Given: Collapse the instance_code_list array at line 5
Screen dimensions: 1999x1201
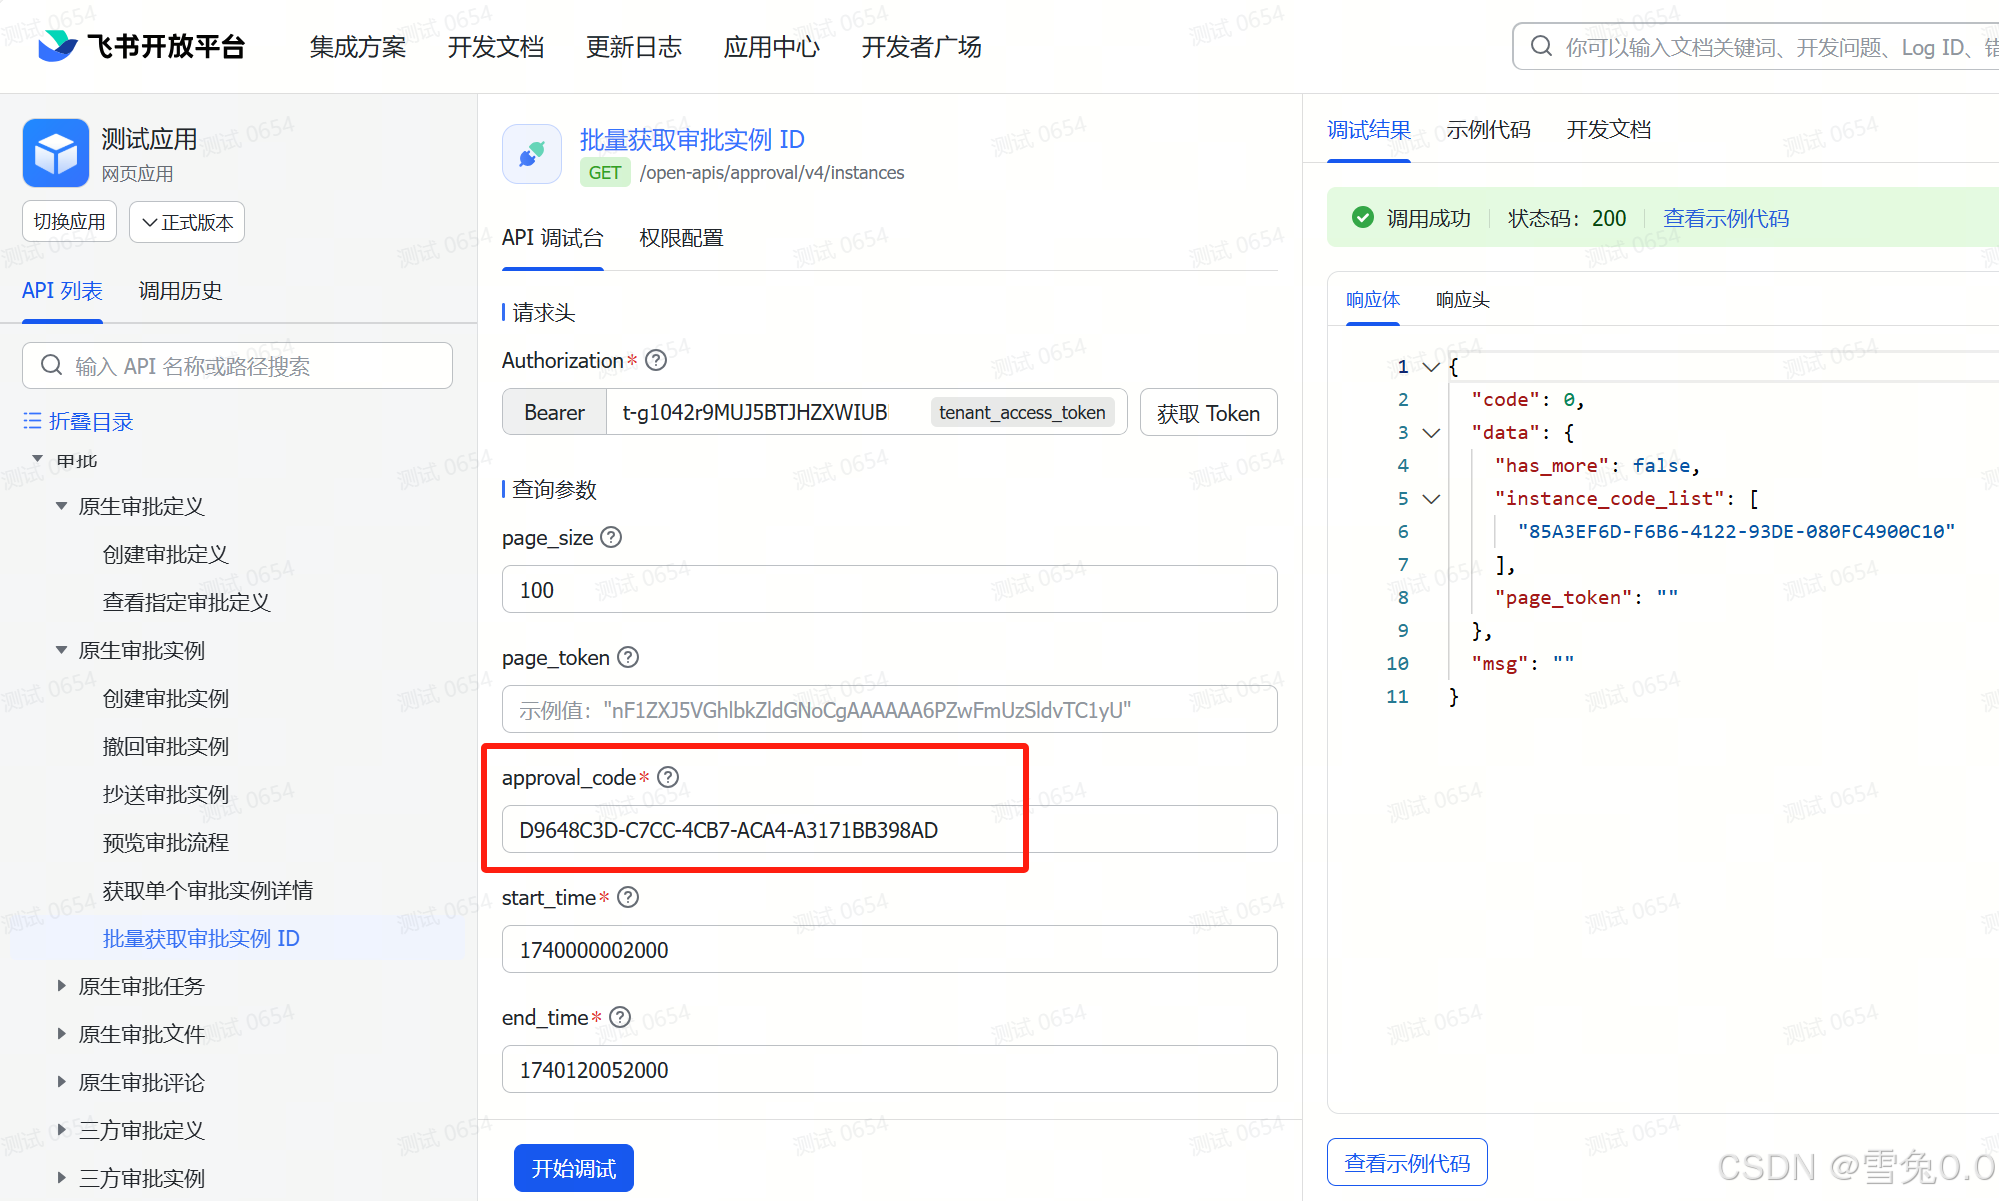Looking at the screenshot, I should pyautogui.click(x=1431, y=498).
